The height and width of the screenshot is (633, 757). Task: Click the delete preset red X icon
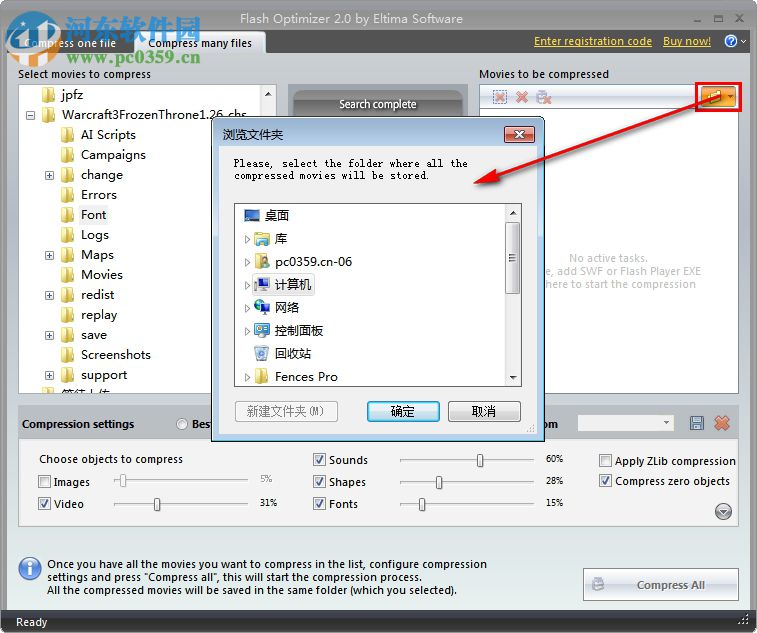pos(722,423)
